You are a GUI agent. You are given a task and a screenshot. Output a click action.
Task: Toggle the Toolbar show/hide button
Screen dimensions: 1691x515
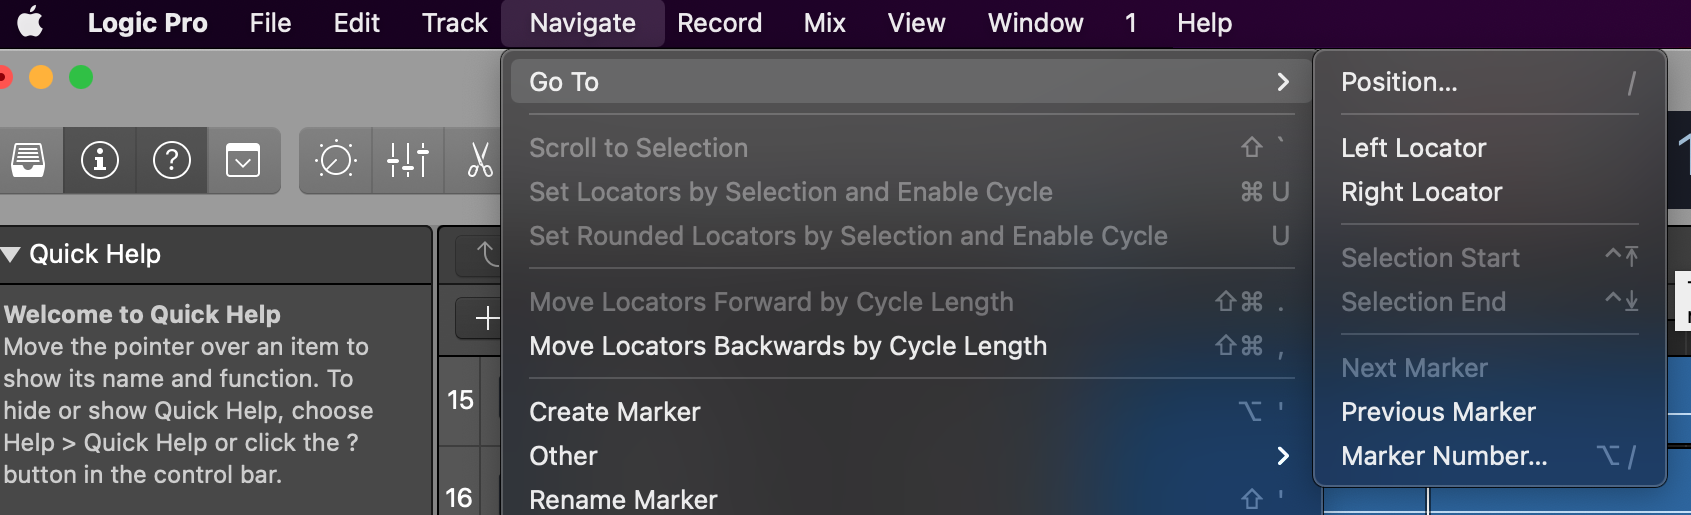[x=243, y=160]
